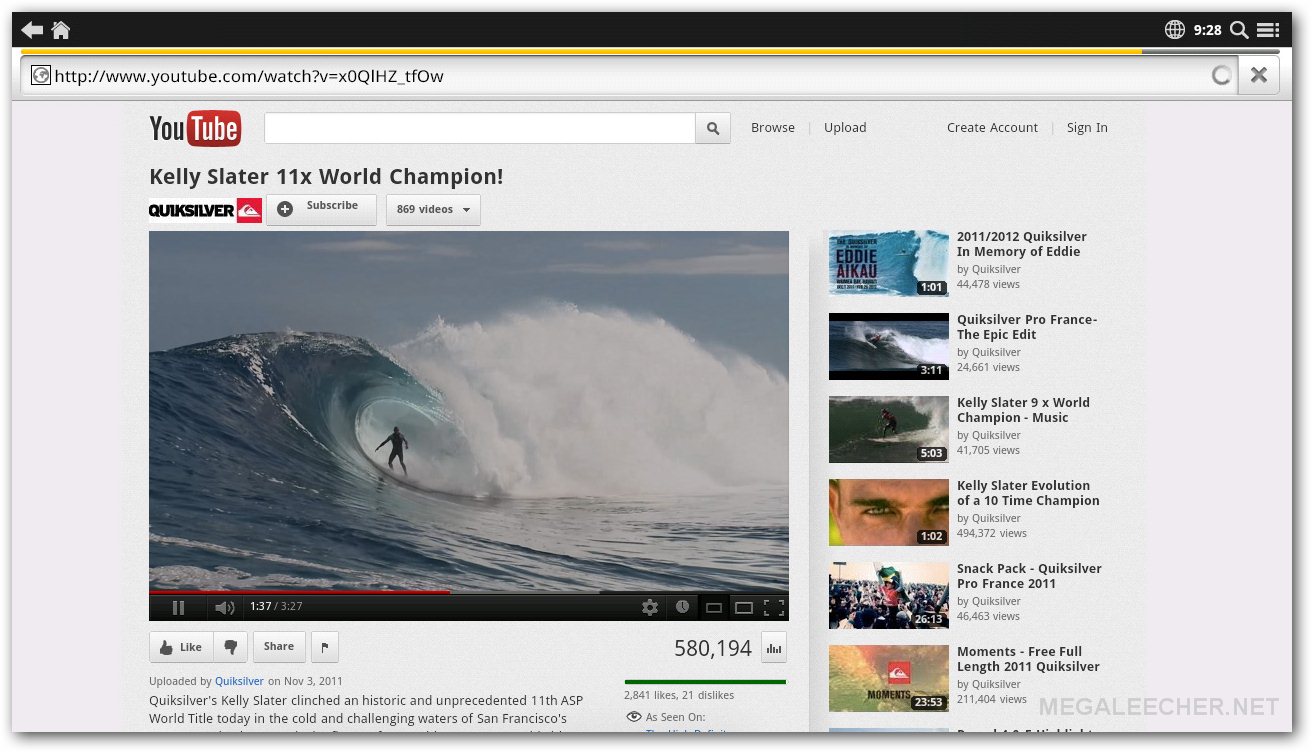Click the YouTube logo
The height and width of the screenshot is (752, 1312).
pyautogui.click(x=195, y=128)
